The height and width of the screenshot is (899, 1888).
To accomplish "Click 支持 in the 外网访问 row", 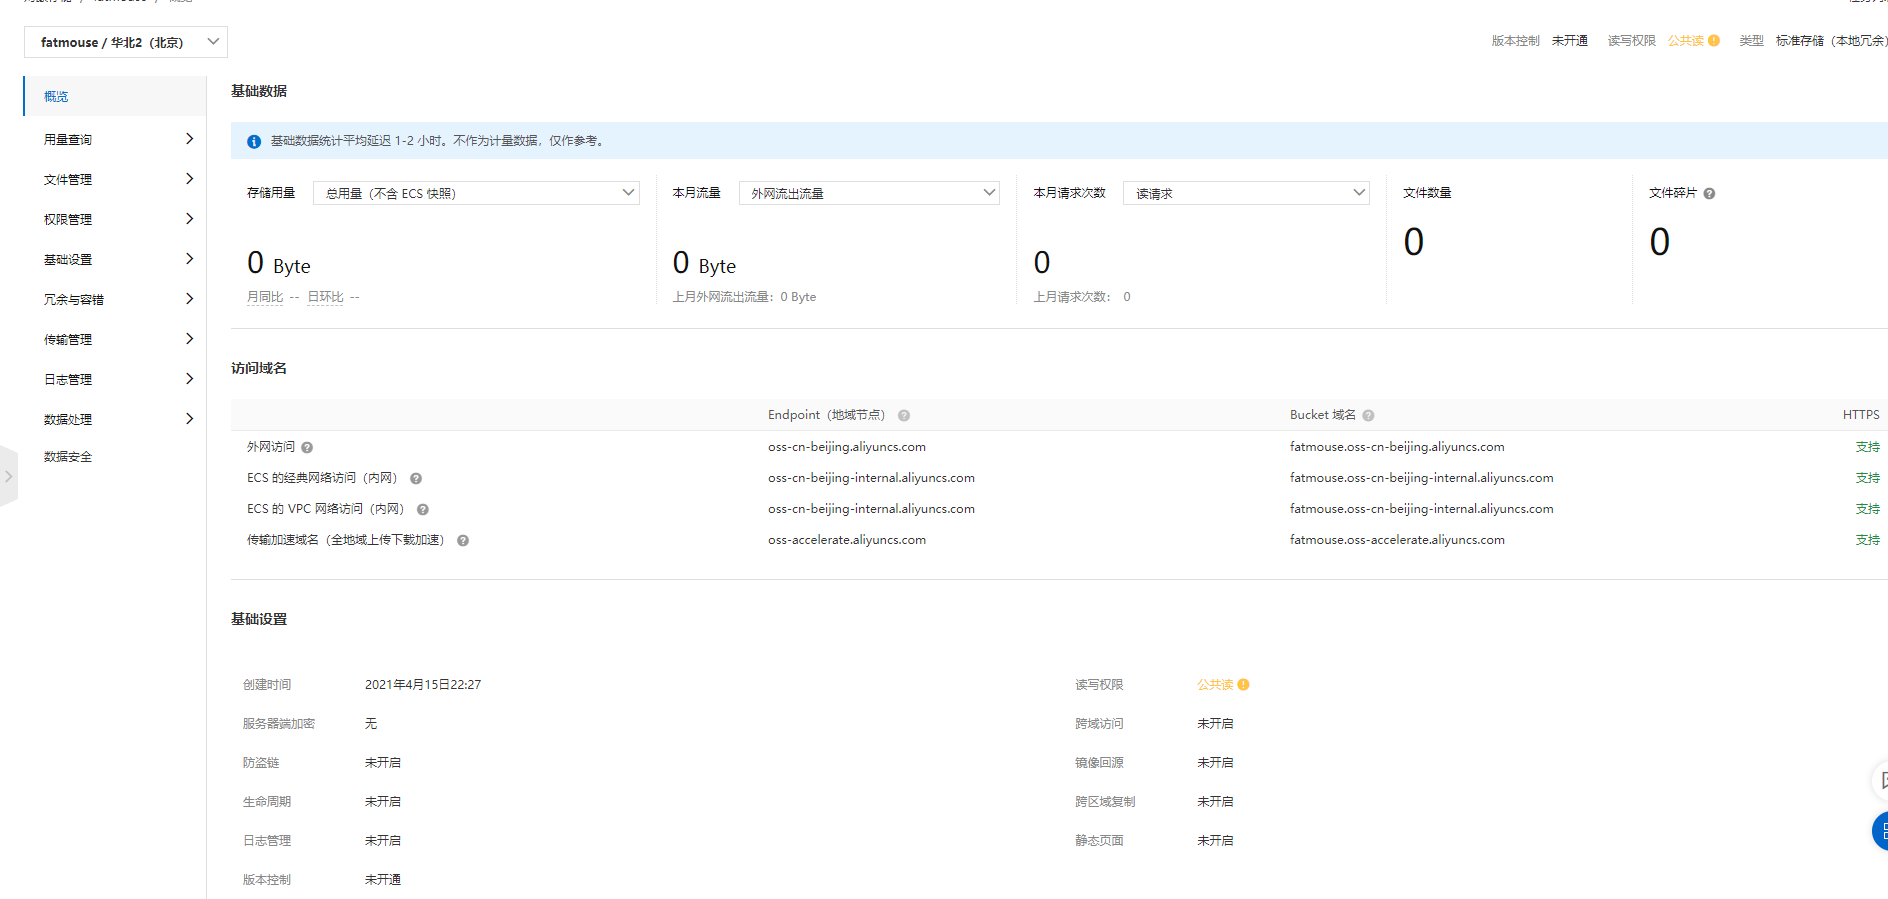I will 1868,447.
